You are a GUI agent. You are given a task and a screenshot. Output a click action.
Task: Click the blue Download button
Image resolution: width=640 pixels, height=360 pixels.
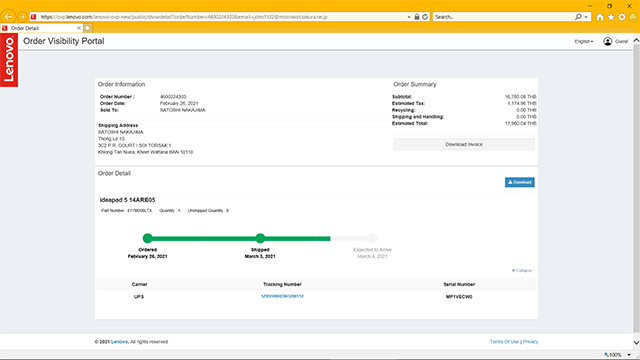click(x=520, y=182)
